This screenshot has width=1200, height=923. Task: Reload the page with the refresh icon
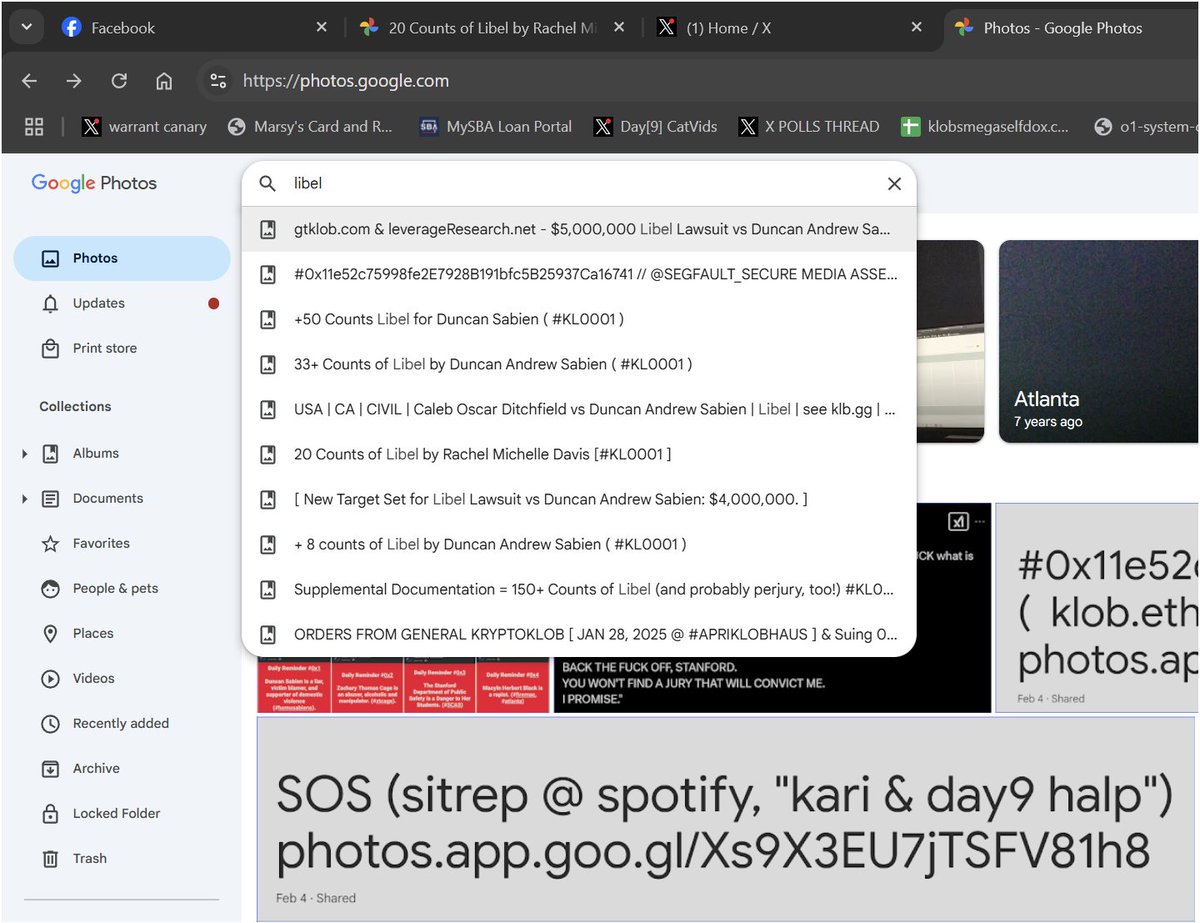tap(119, 81)
